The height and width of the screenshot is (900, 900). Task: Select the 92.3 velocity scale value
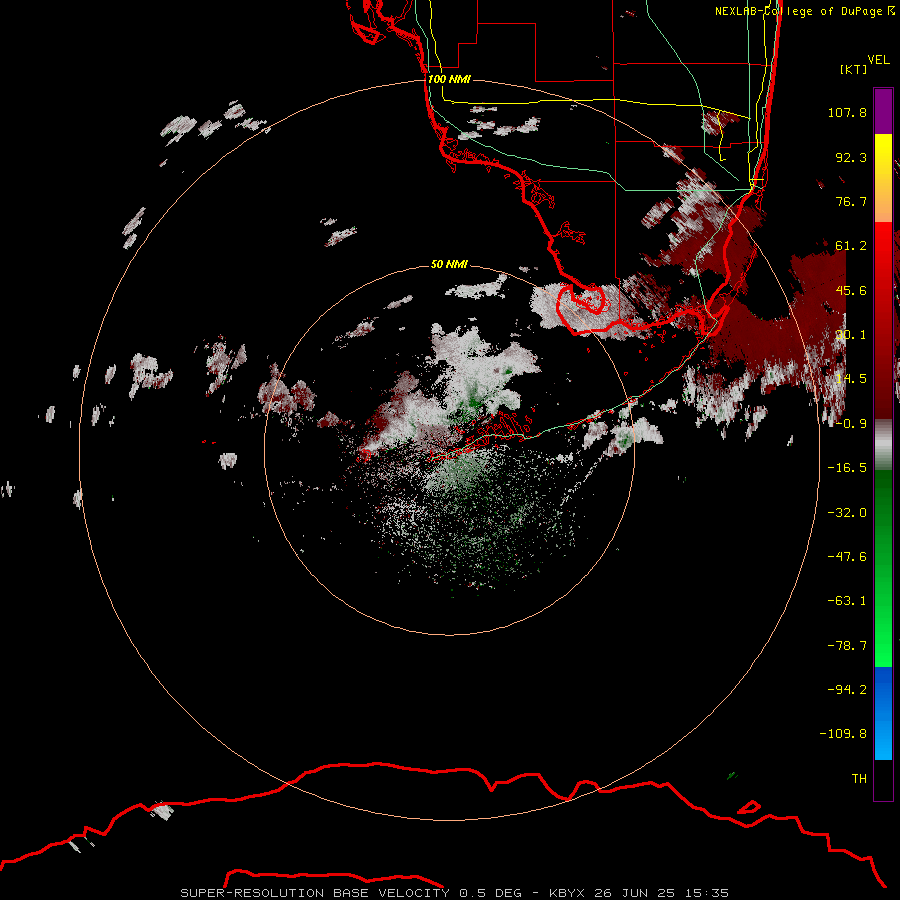[x=851, y=157]
